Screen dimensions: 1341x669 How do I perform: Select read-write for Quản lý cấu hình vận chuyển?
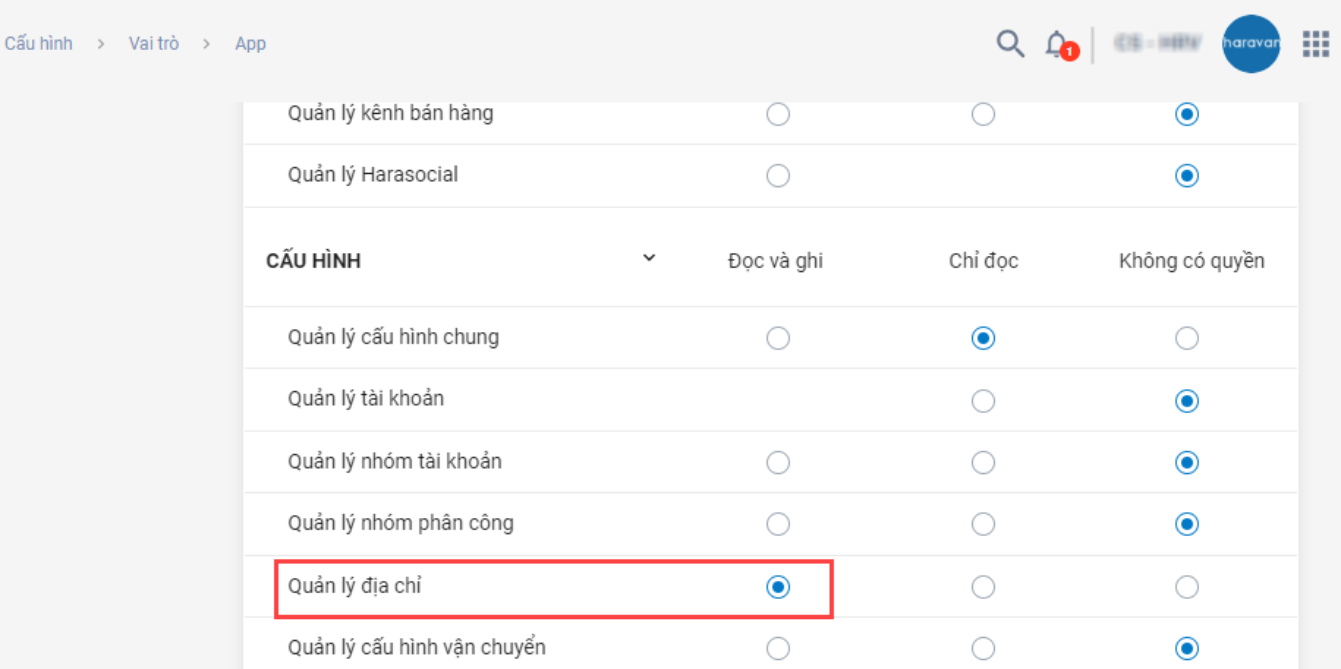[x=778, y=649]
